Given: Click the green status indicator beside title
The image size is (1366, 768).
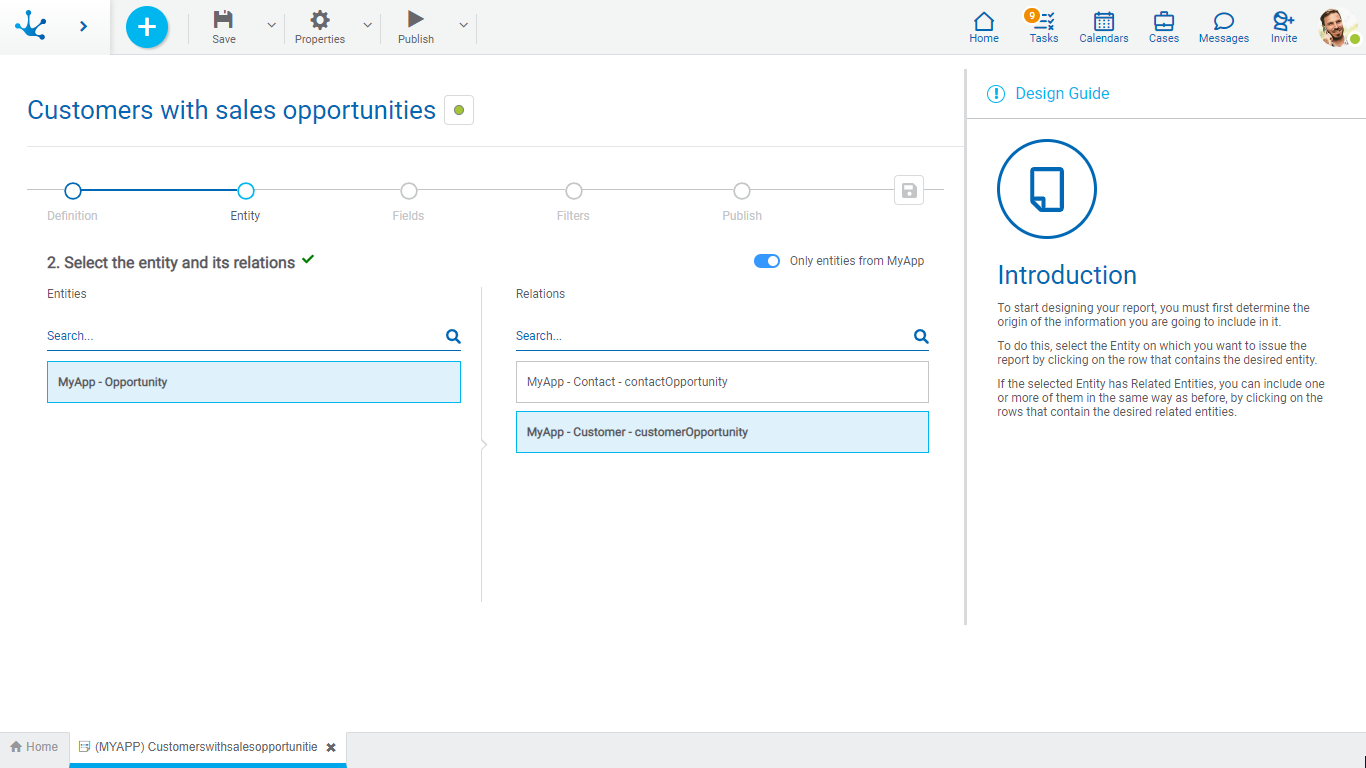Looking at the screenshot, I should click(459, 110).
